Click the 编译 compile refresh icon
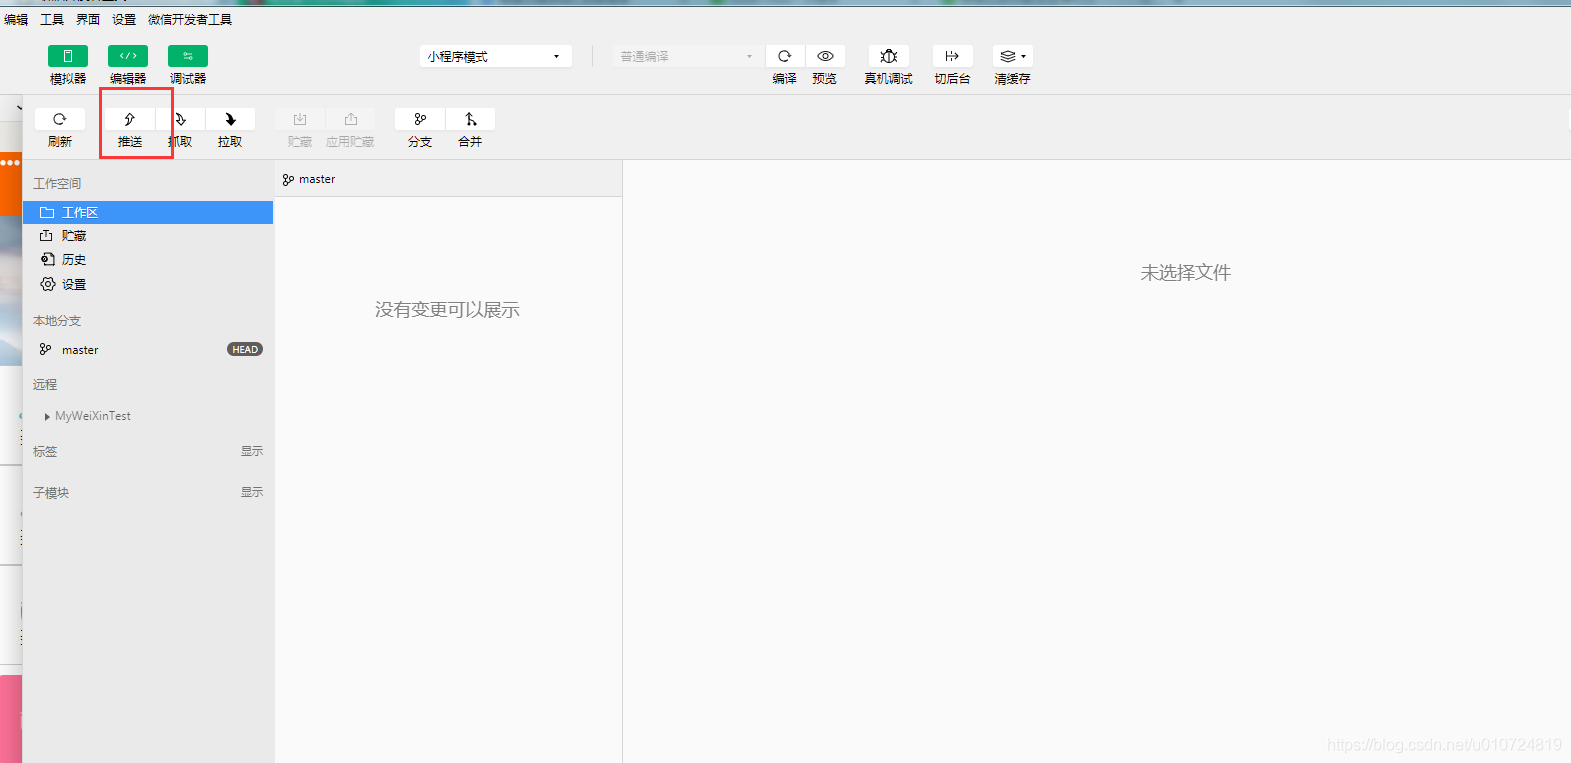 tap(785, 56)
